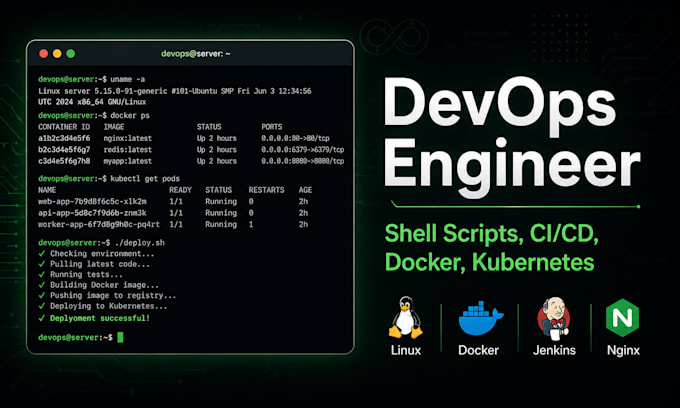Screen dimensions: 680x408
Task: Click 'Pulling latest code...' line
Action: [x=94, y=264]
